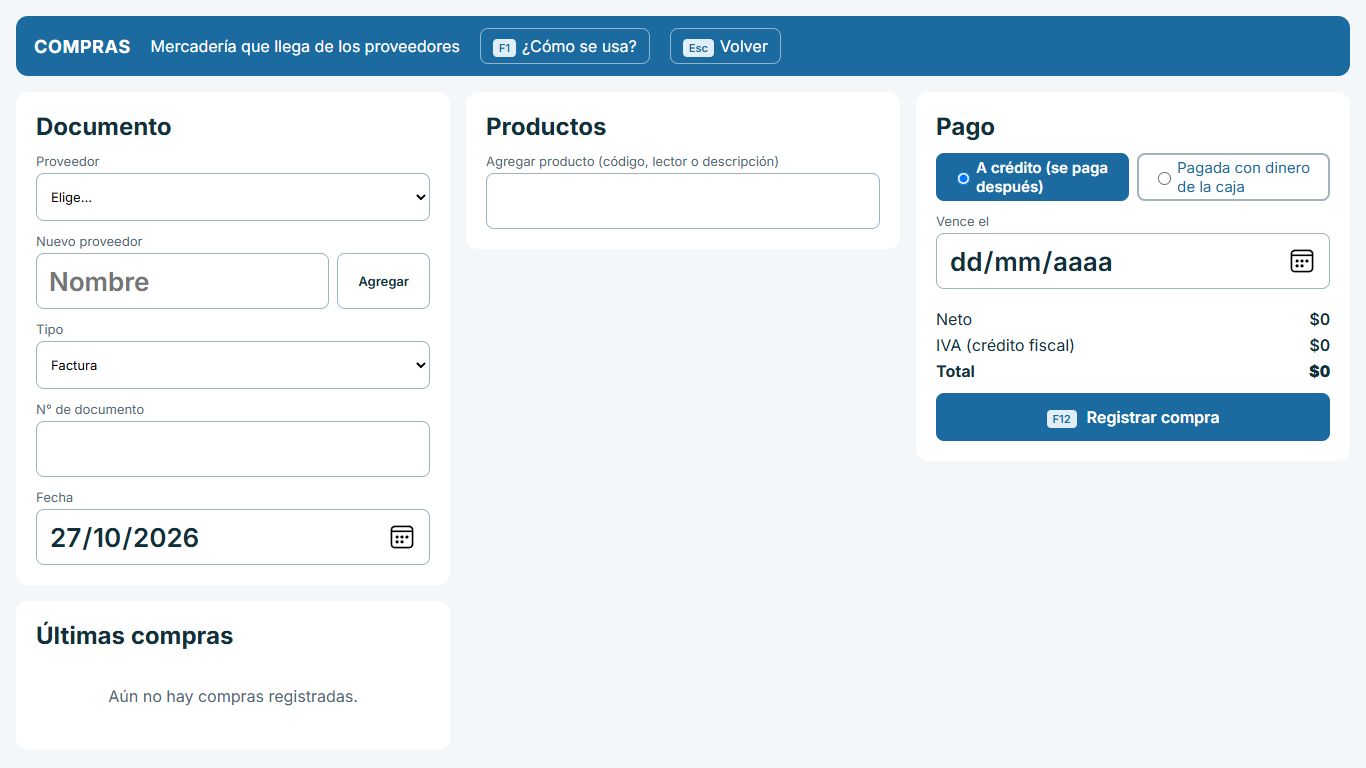Open the calendar picker for Vence el

click(x=1301, y=261)
